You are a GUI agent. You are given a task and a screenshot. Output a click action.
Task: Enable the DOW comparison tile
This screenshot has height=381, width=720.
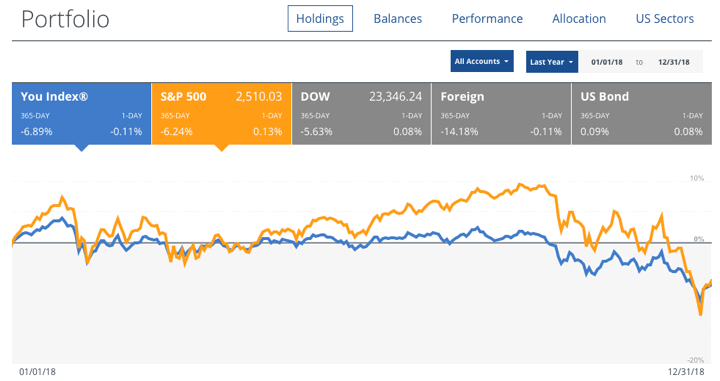pos(361,114)
